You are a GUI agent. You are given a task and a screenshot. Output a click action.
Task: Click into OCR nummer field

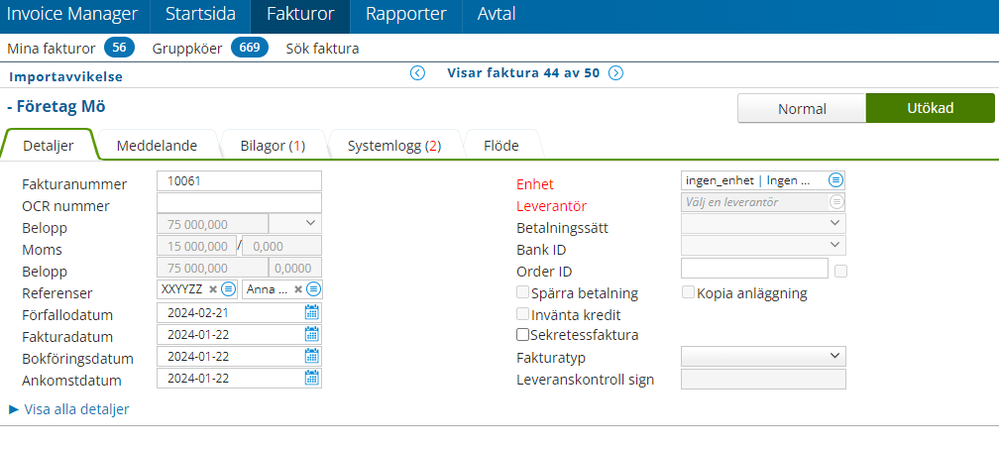pos(239,203)
